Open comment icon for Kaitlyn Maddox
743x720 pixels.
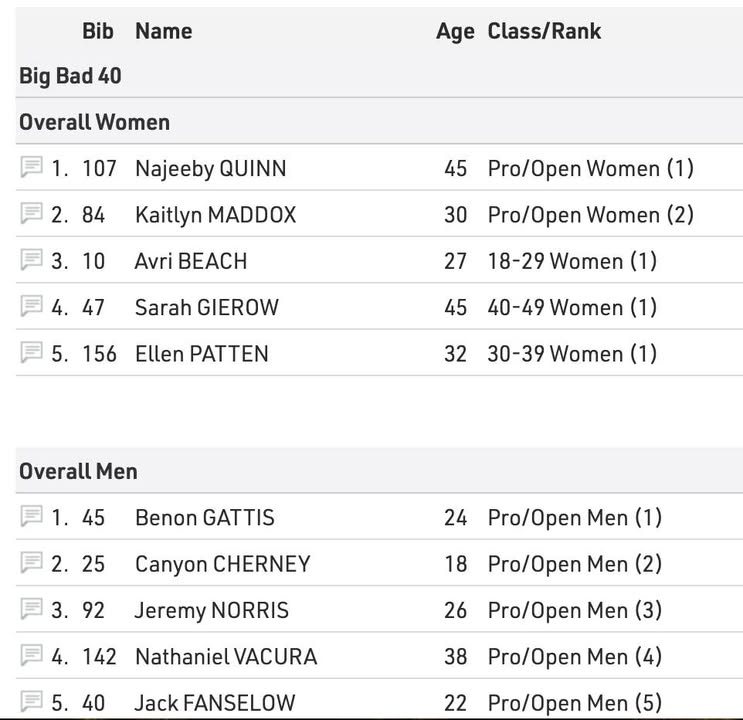(31, 213)
